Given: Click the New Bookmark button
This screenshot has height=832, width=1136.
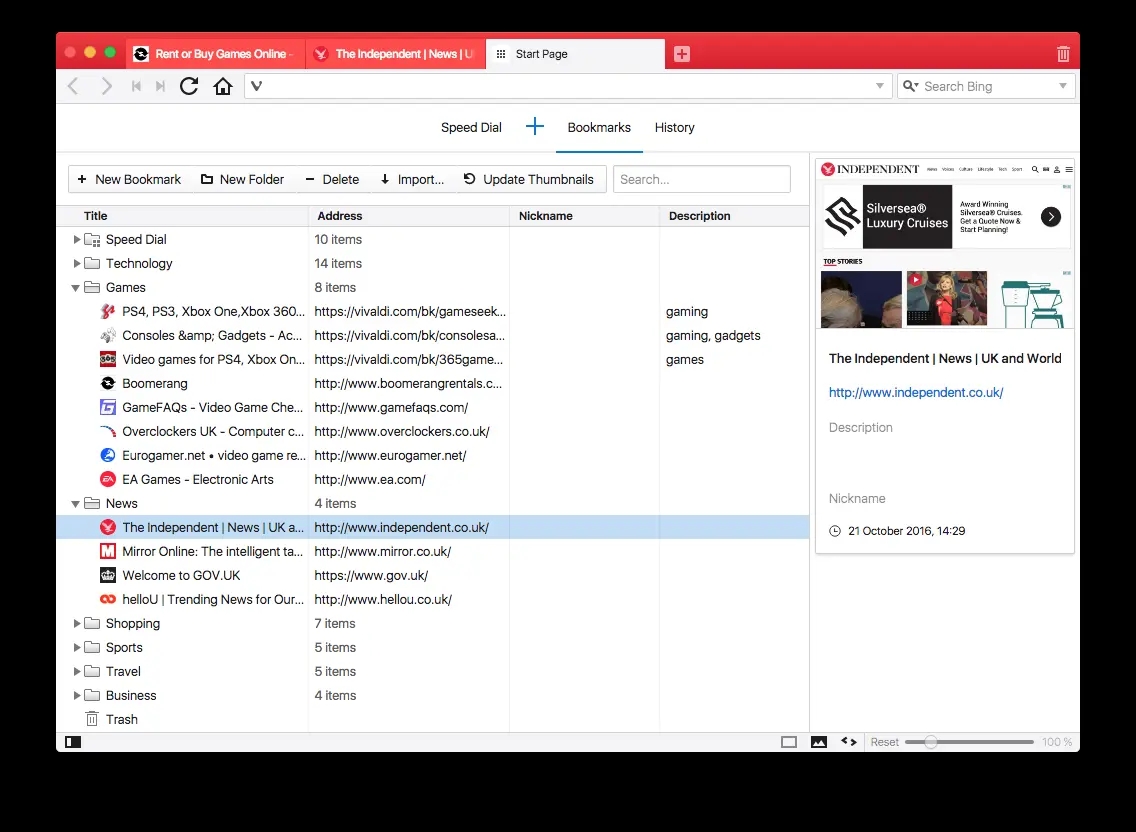Looking at the screenshot, I should [x=130, y=179].
